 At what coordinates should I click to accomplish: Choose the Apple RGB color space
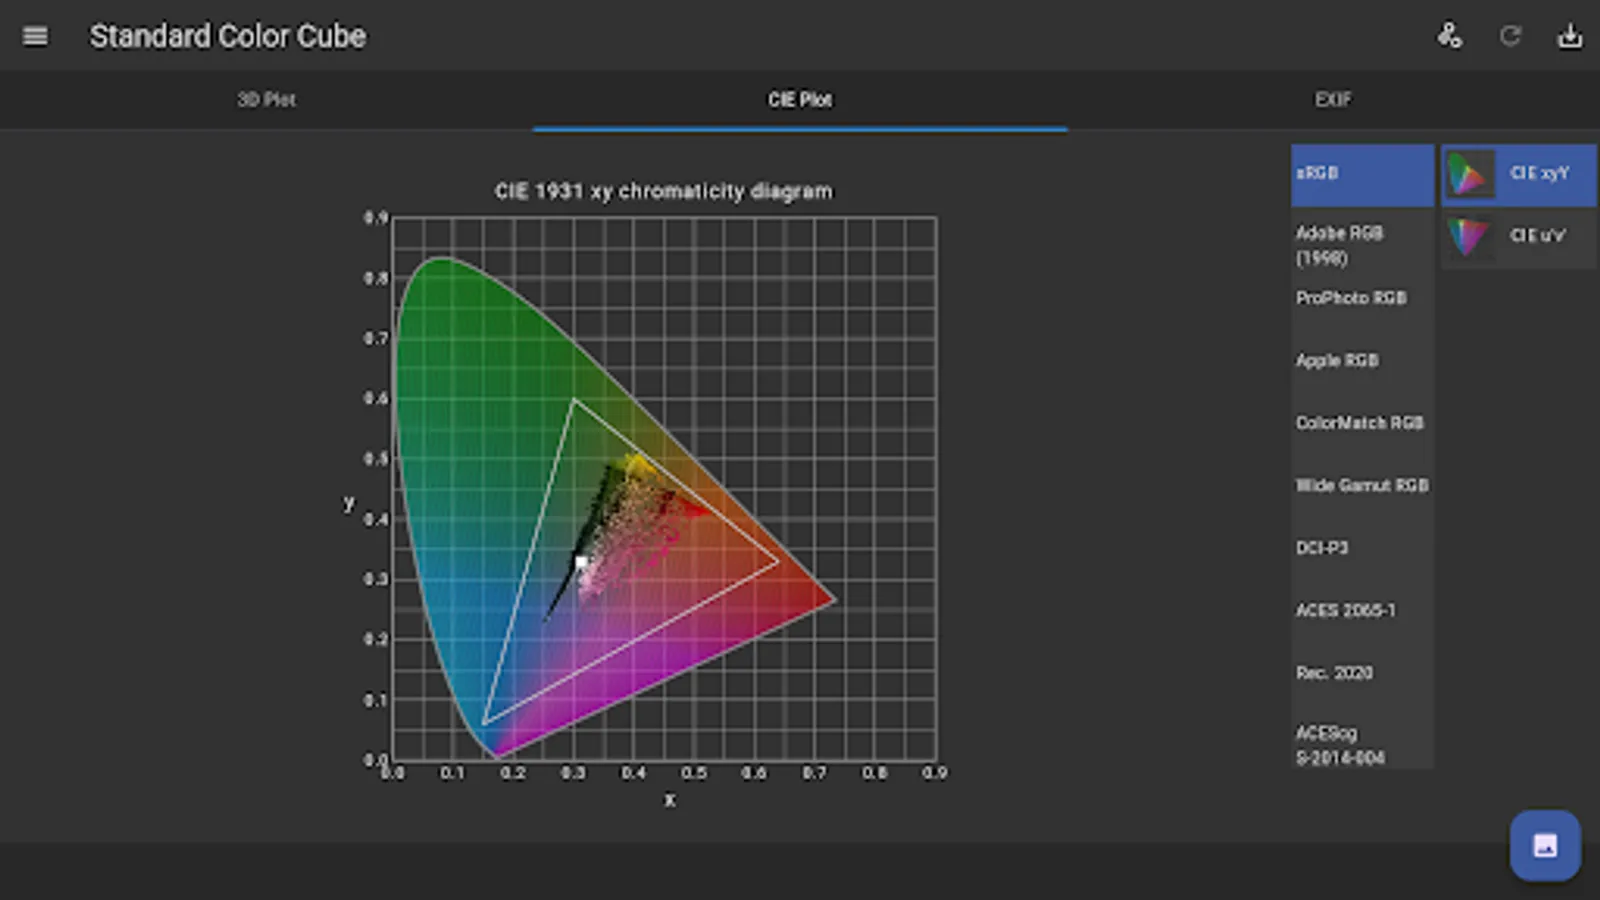pos(1362,360)
